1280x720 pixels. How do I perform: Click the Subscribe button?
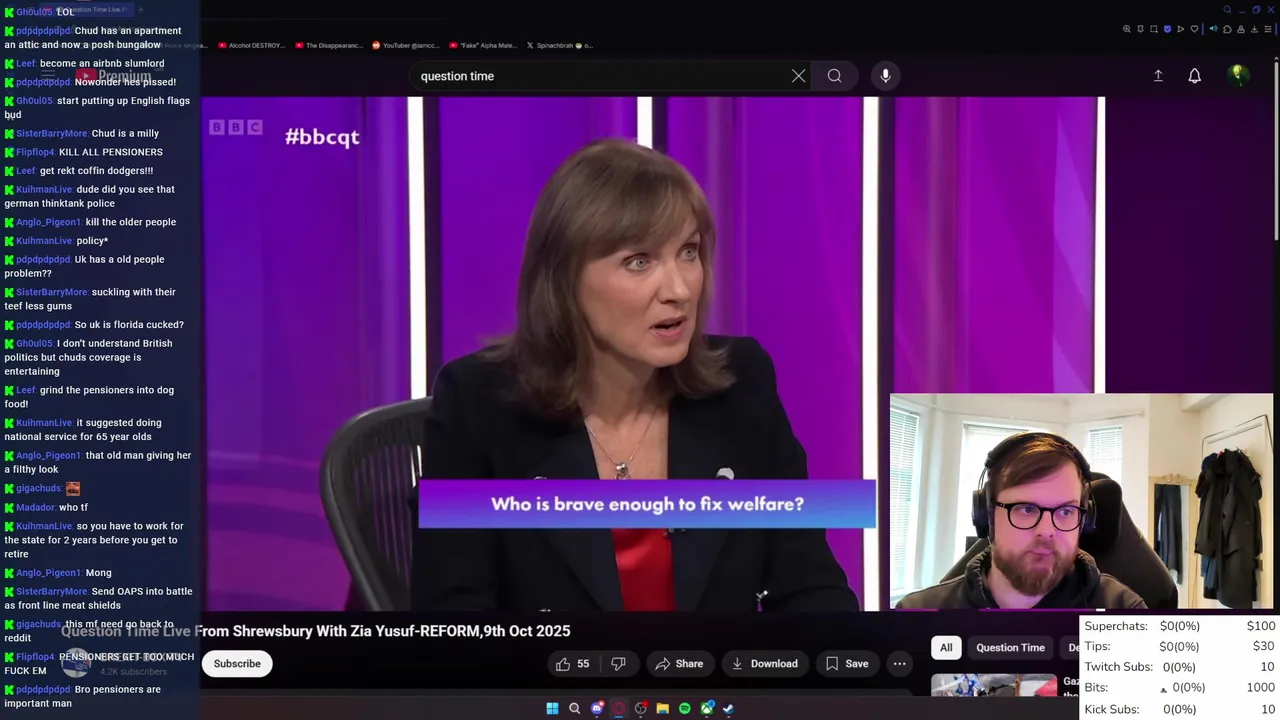237,664
